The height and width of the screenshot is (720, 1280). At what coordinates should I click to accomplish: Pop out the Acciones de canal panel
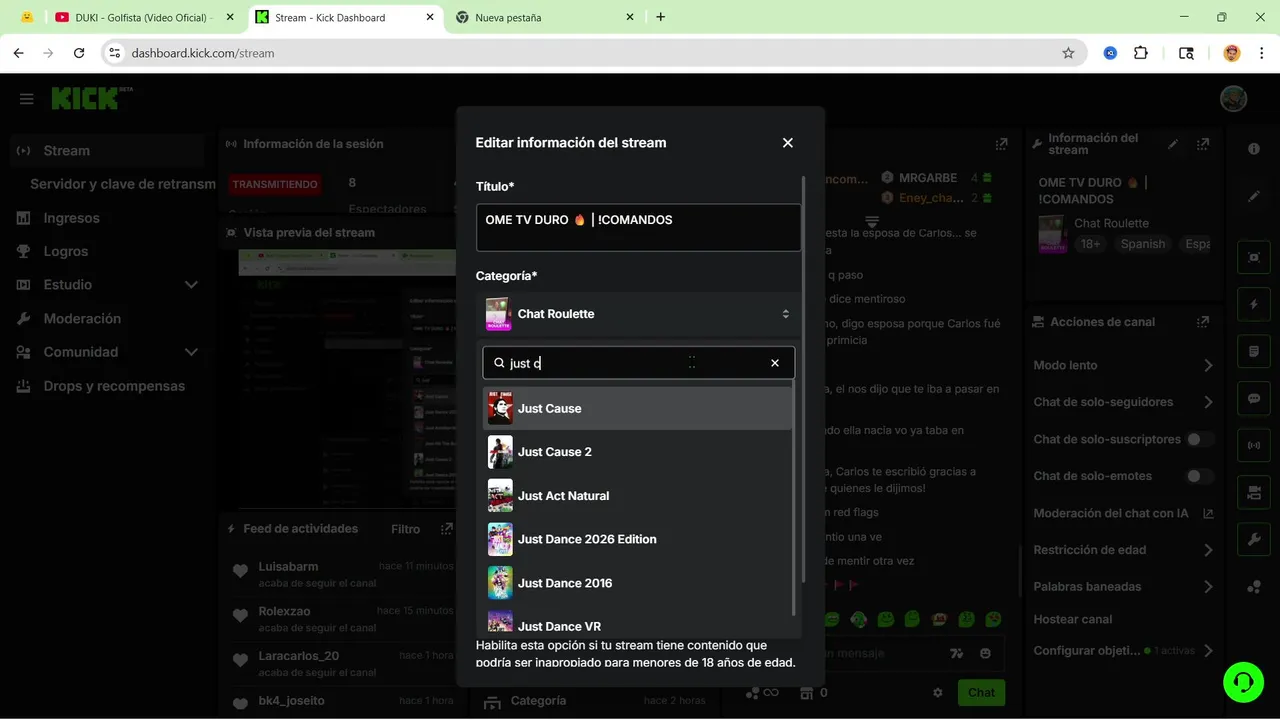[x=1203, y=322]
